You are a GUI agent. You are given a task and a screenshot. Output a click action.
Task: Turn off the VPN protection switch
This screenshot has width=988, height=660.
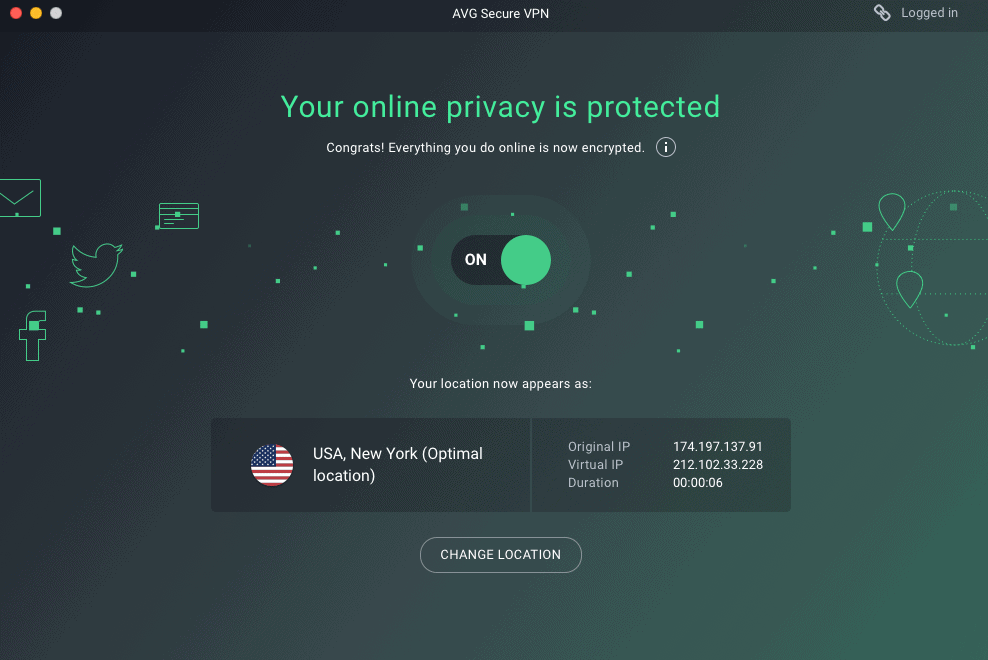(x=500, y=260)
